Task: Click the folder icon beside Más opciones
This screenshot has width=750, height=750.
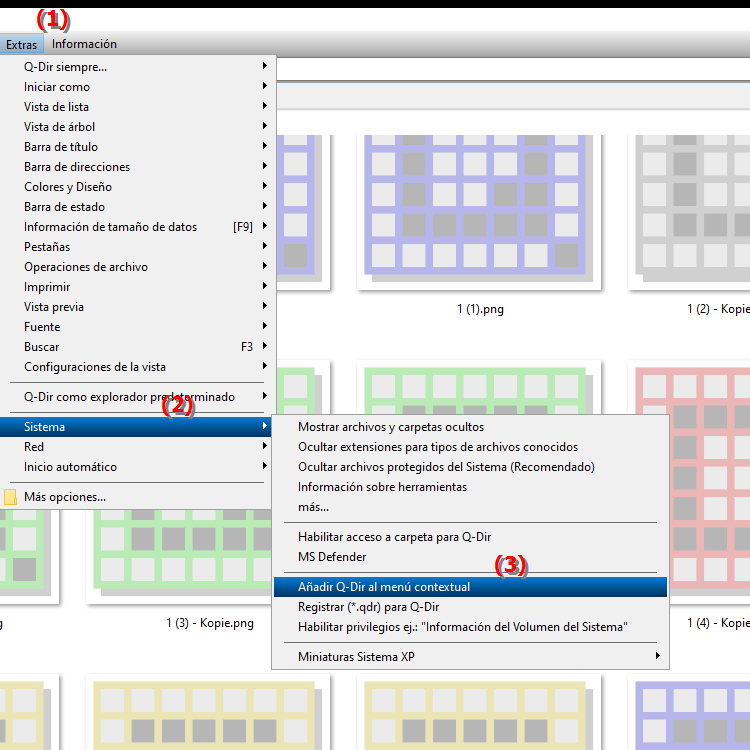Action: [10, 497]
